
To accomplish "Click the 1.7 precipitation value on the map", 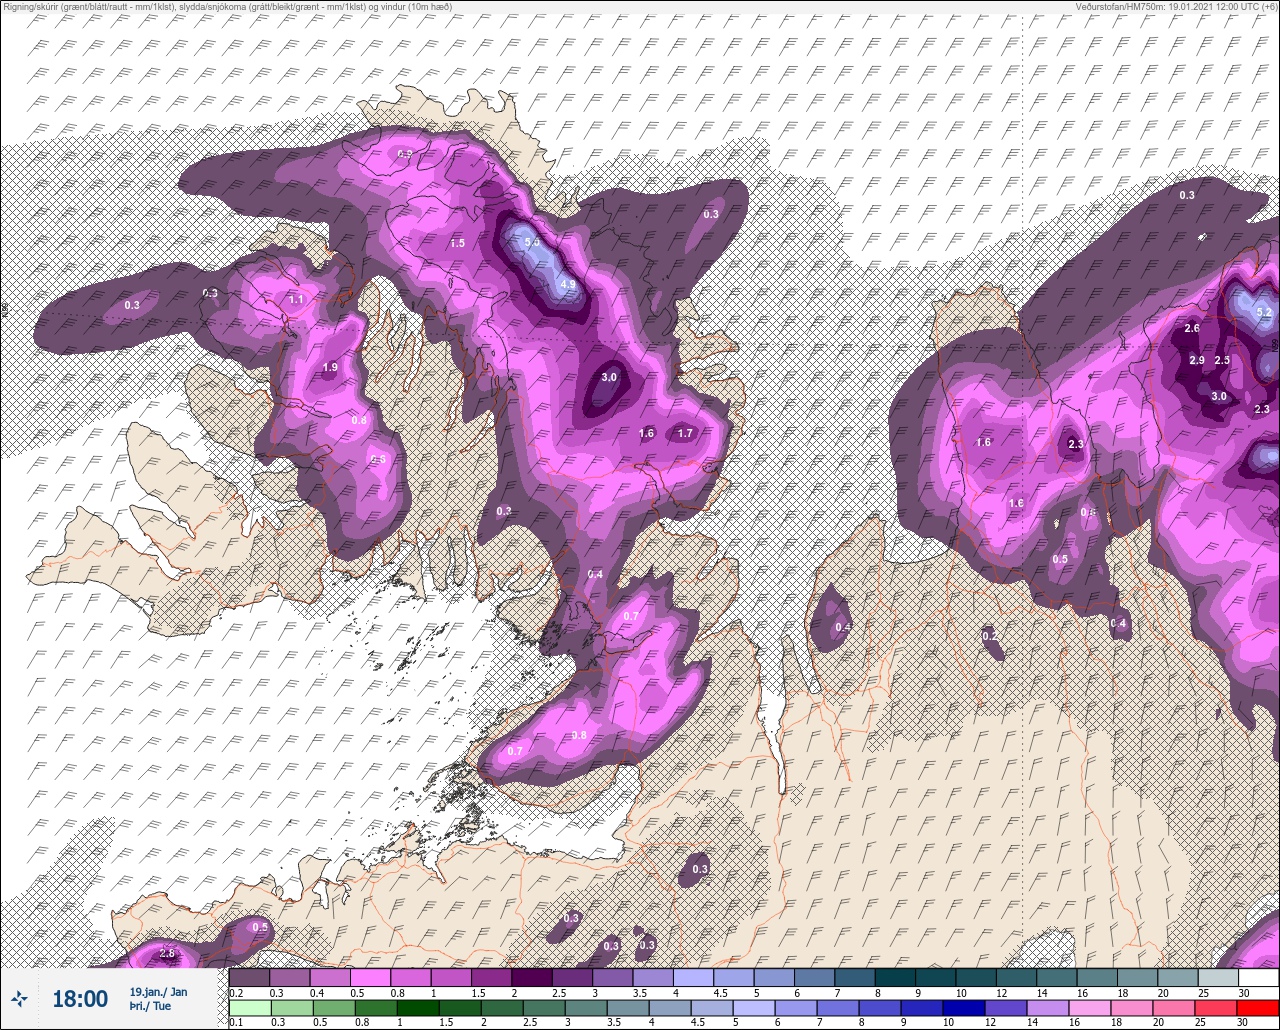I will (685, 433).
